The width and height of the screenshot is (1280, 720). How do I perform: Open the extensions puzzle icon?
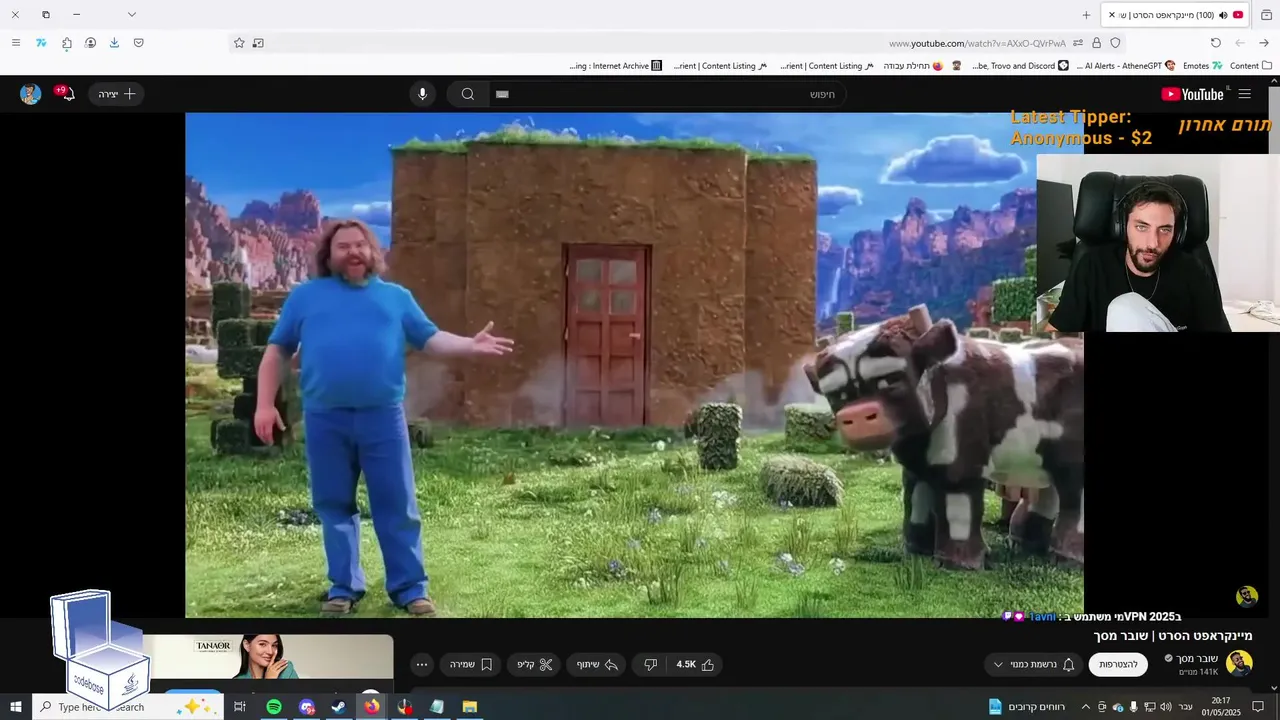(x=66, y=43)
